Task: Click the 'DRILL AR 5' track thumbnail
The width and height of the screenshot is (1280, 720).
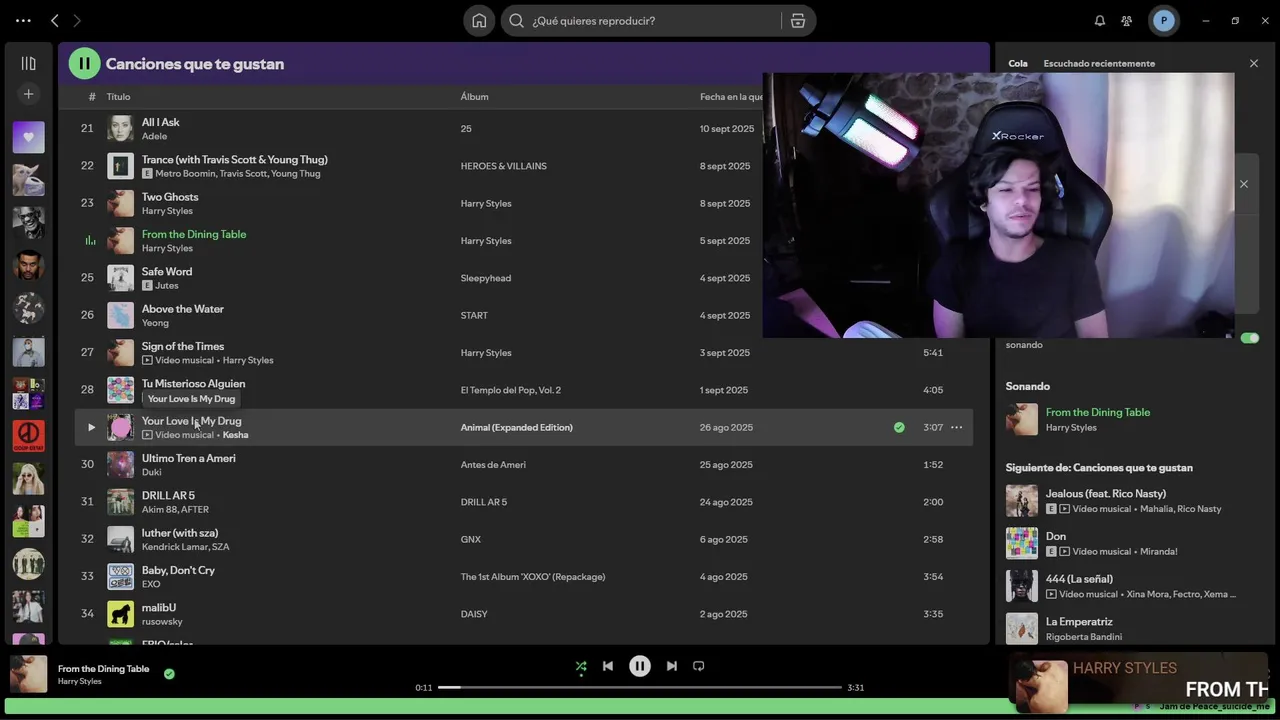Action: pos(120,502)
